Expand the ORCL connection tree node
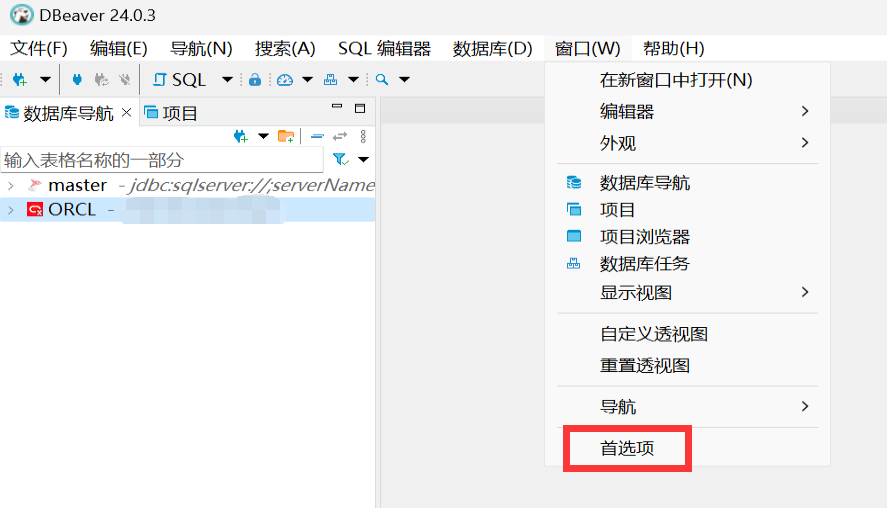This screenshot has height=508, width=887. point(10,209)
